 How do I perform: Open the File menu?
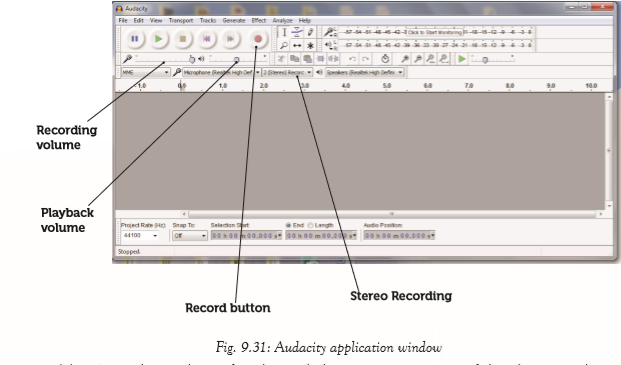click(123, 21)
